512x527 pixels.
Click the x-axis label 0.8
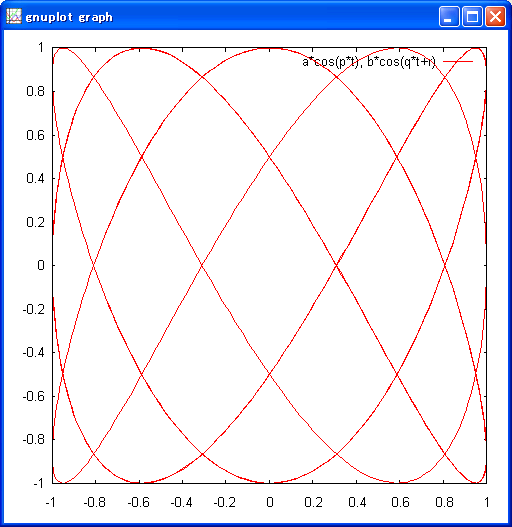pos(444,502)
